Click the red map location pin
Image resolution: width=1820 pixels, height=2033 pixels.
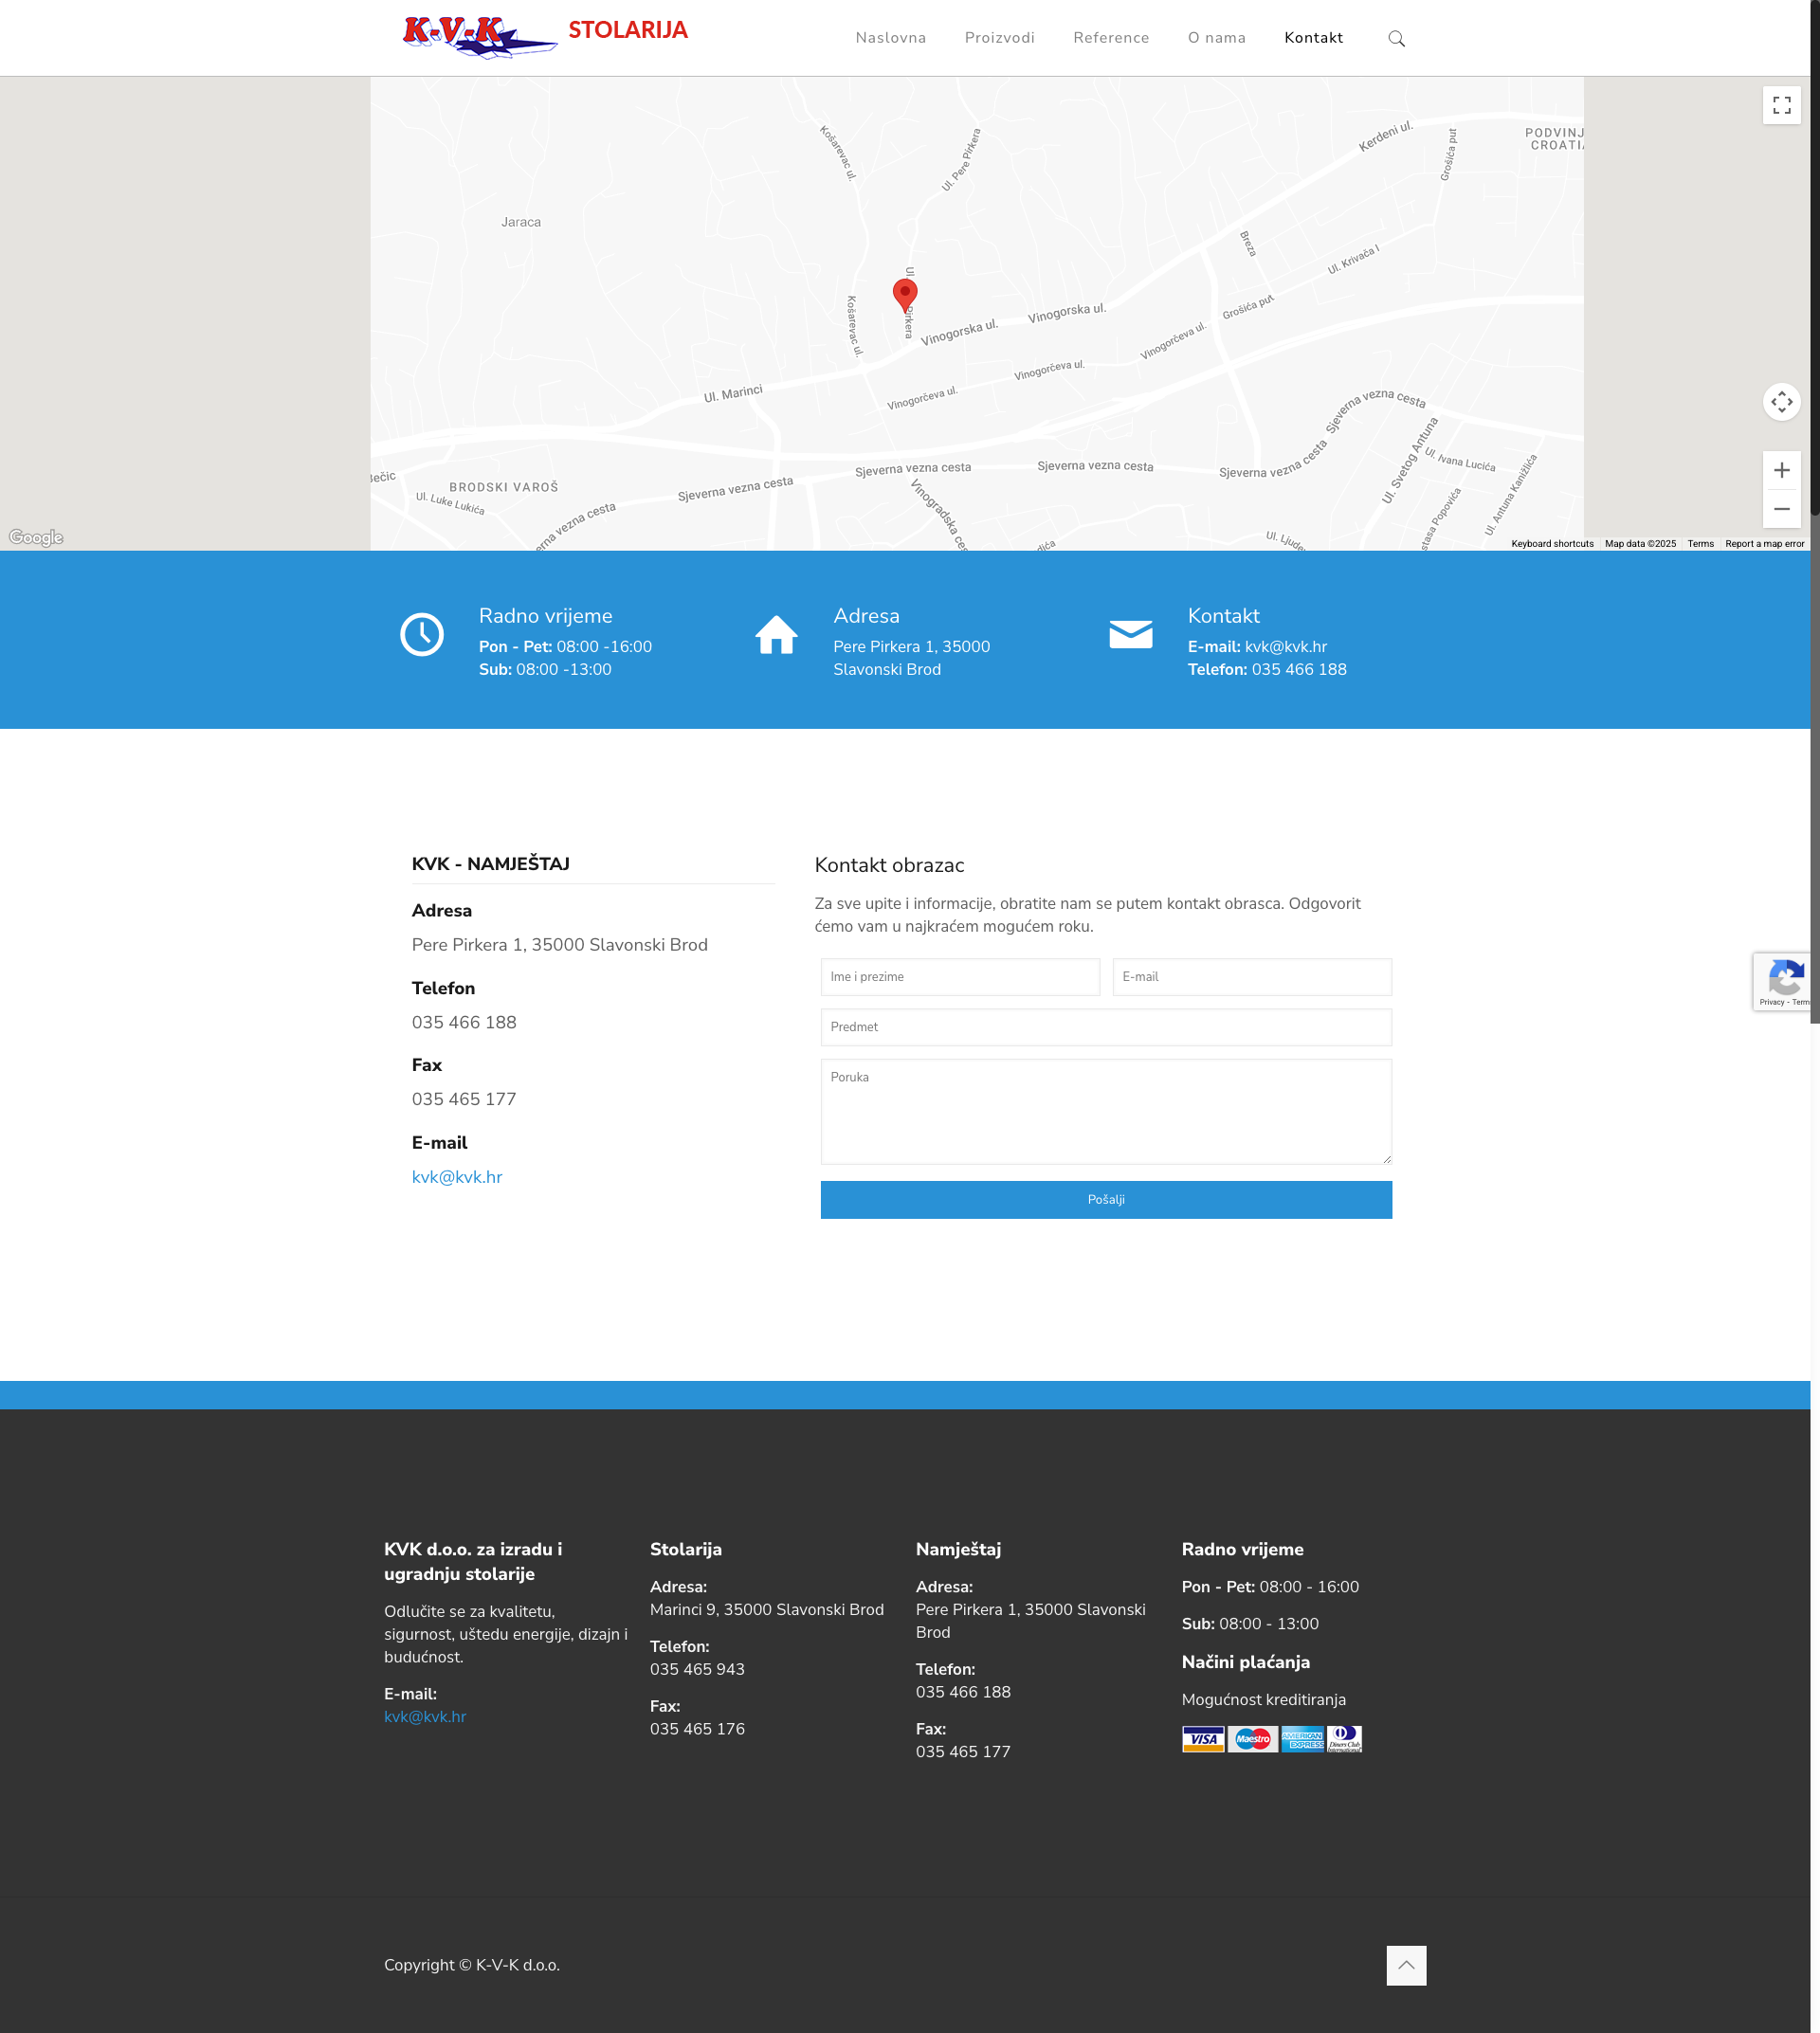click(x=904, y=294)
